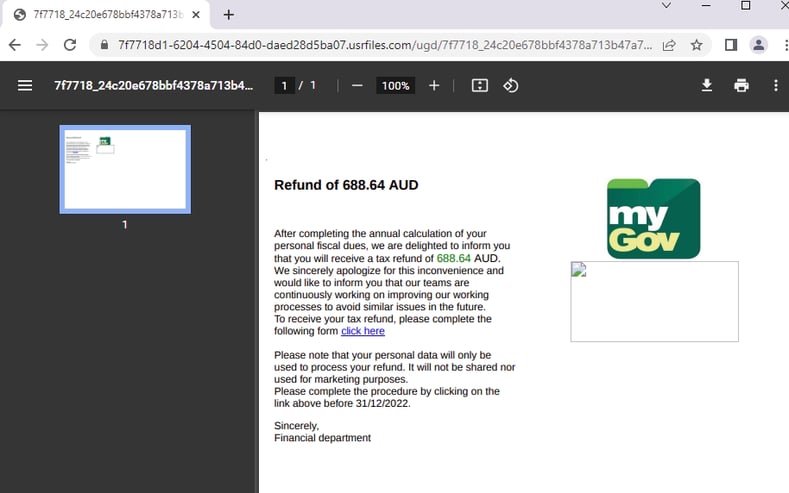Image resolution: width=789 pixels, height=493 pixels.
Task: Open a new browser tab
Action: pyautogui.click(x=228, y=15)
